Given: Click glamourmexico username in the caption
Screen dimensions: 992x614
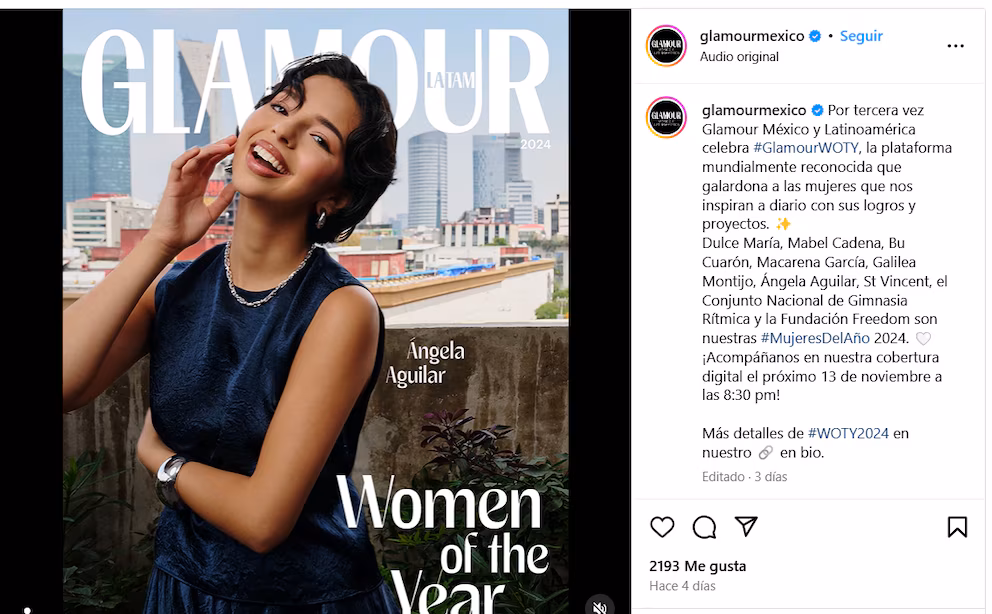Looking at the screenshot, I should [x=753, y=110].
